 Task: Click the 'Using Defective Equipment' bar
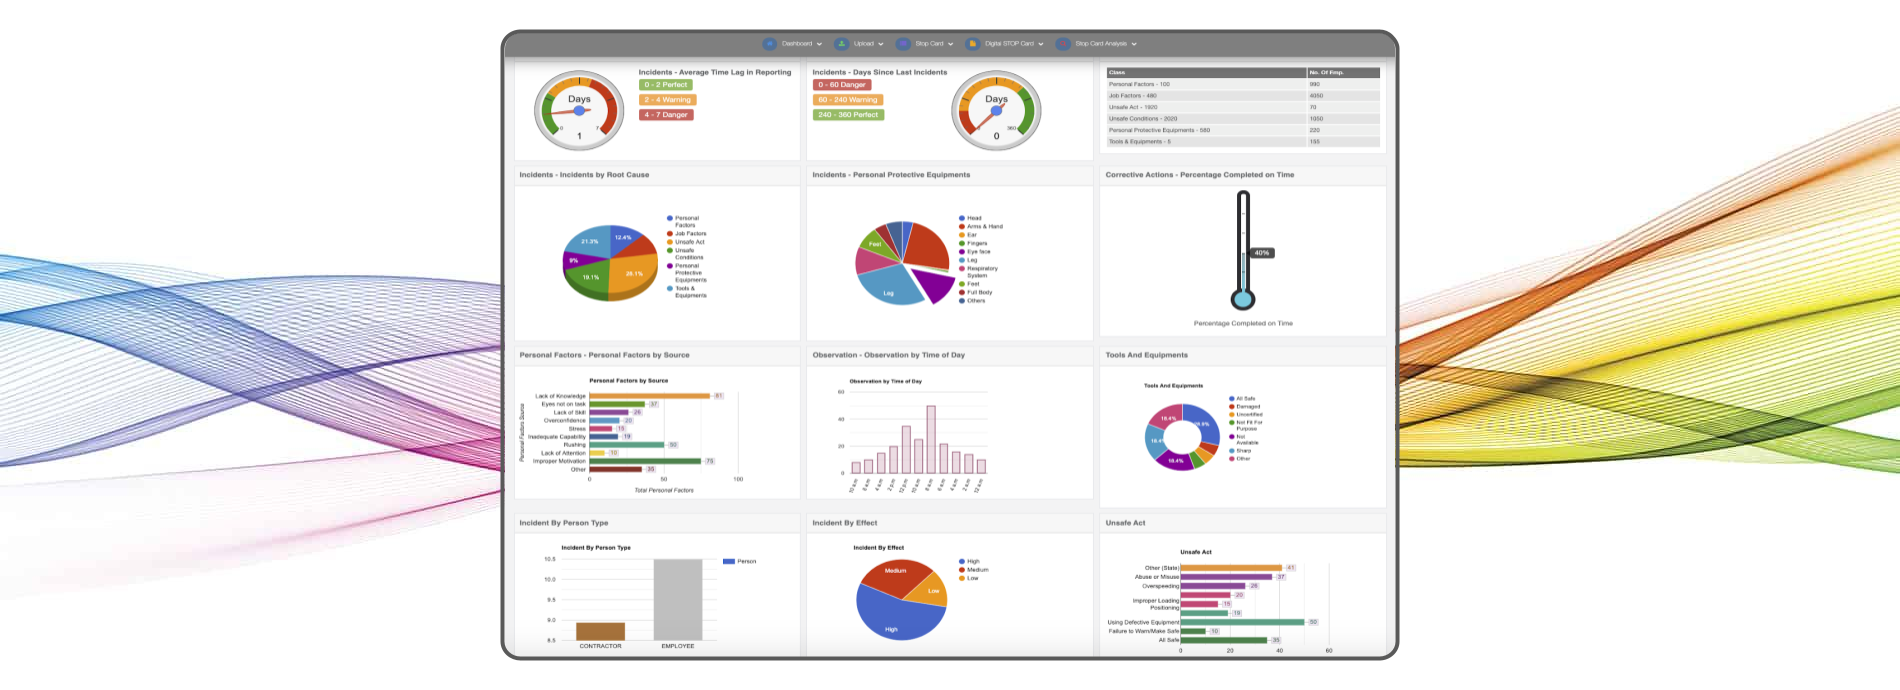click(x=1243, y=622)
